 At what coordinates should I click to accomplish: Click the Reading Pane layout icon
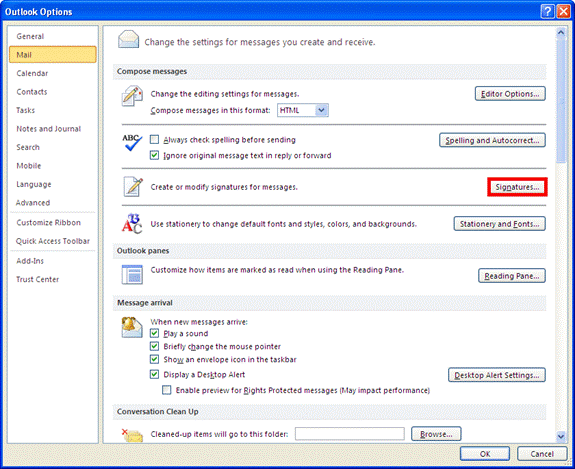pyautogui.click(x=132, y=275)
